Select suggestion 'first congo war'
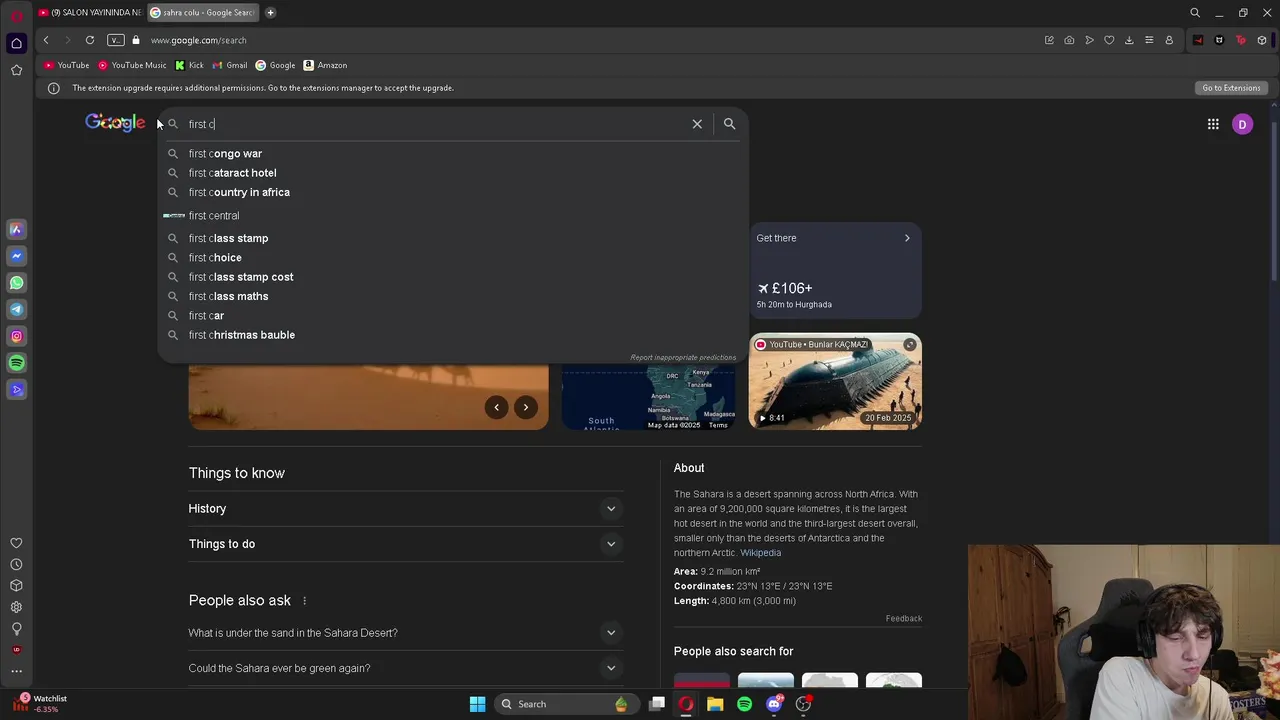 453,154
